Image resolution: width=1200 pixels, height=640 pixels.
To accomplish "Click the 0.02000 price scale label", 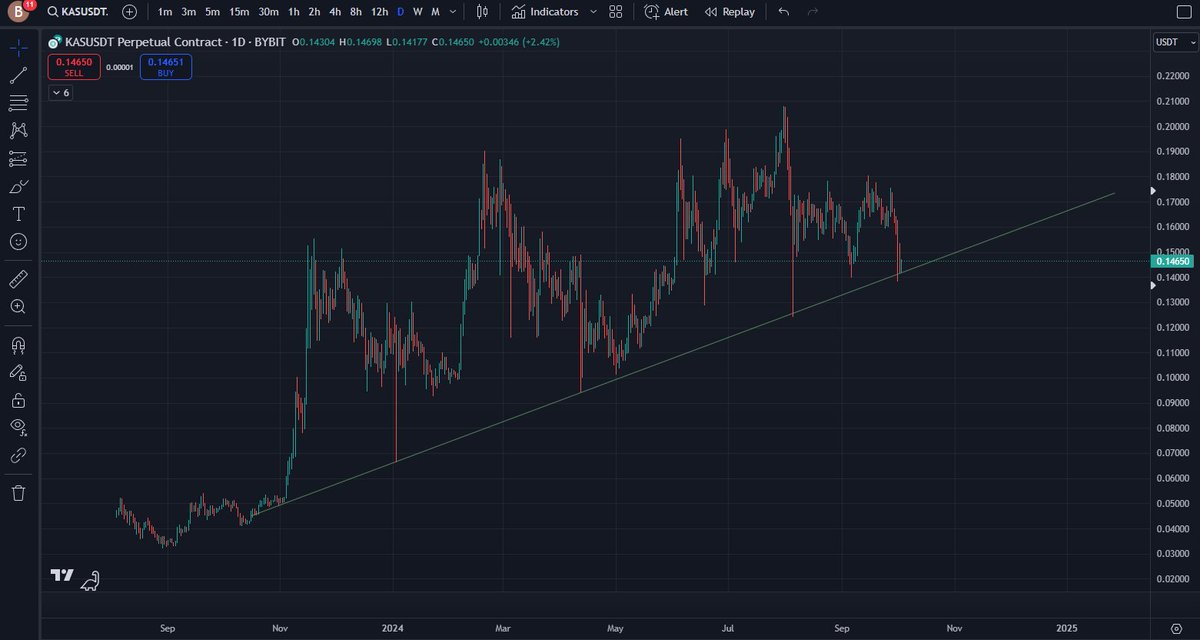I will [x=1172, y=578].
